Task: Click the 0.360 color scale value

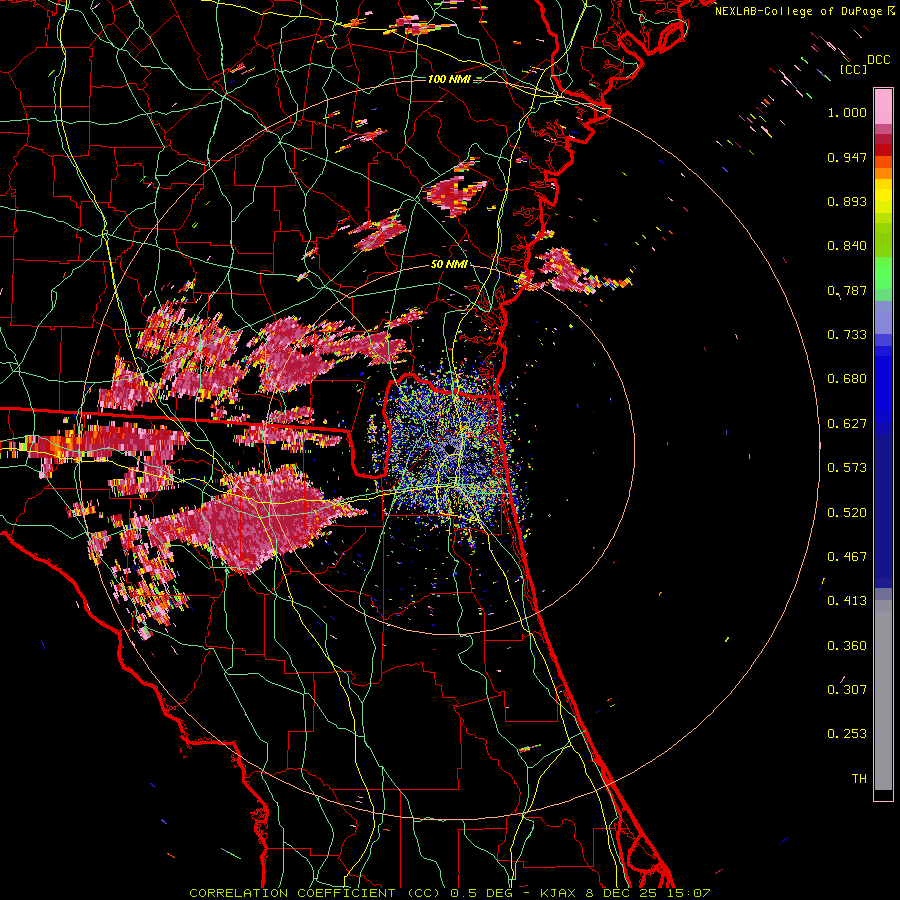Action: (847, 646)
